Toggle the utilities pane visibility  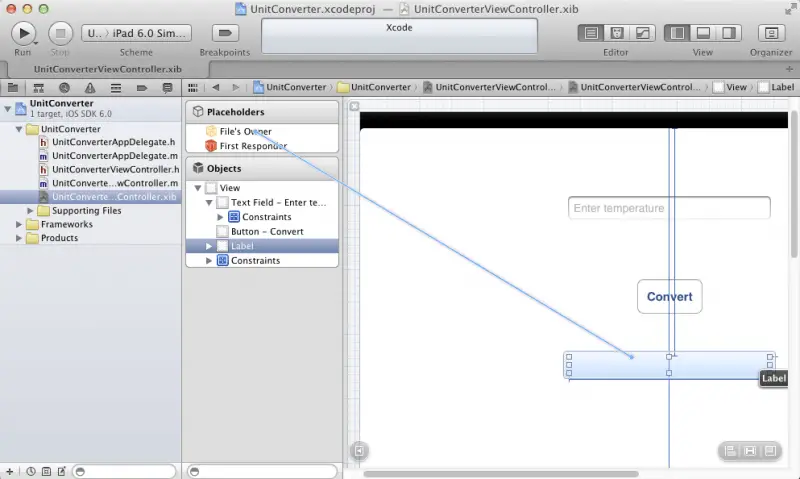coord(728,33)
